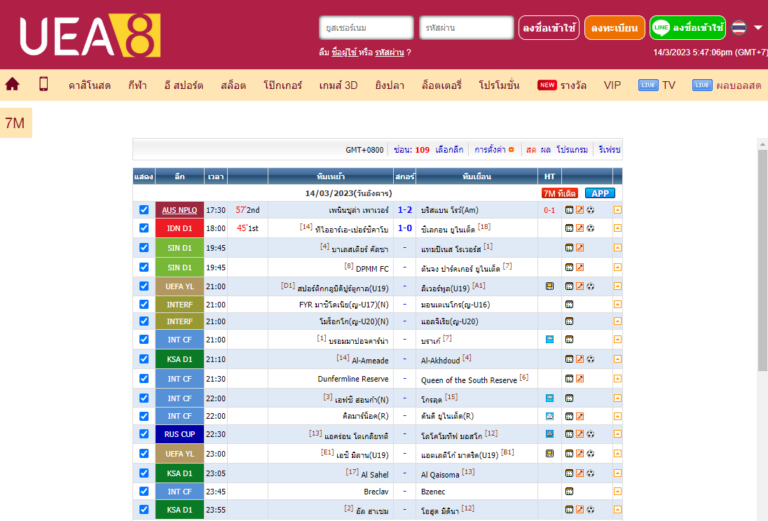This screenshot has height=521, width=768.
Task: Uncheck the RUS CUP match checkbox
Action: click(x=144, y=433)
